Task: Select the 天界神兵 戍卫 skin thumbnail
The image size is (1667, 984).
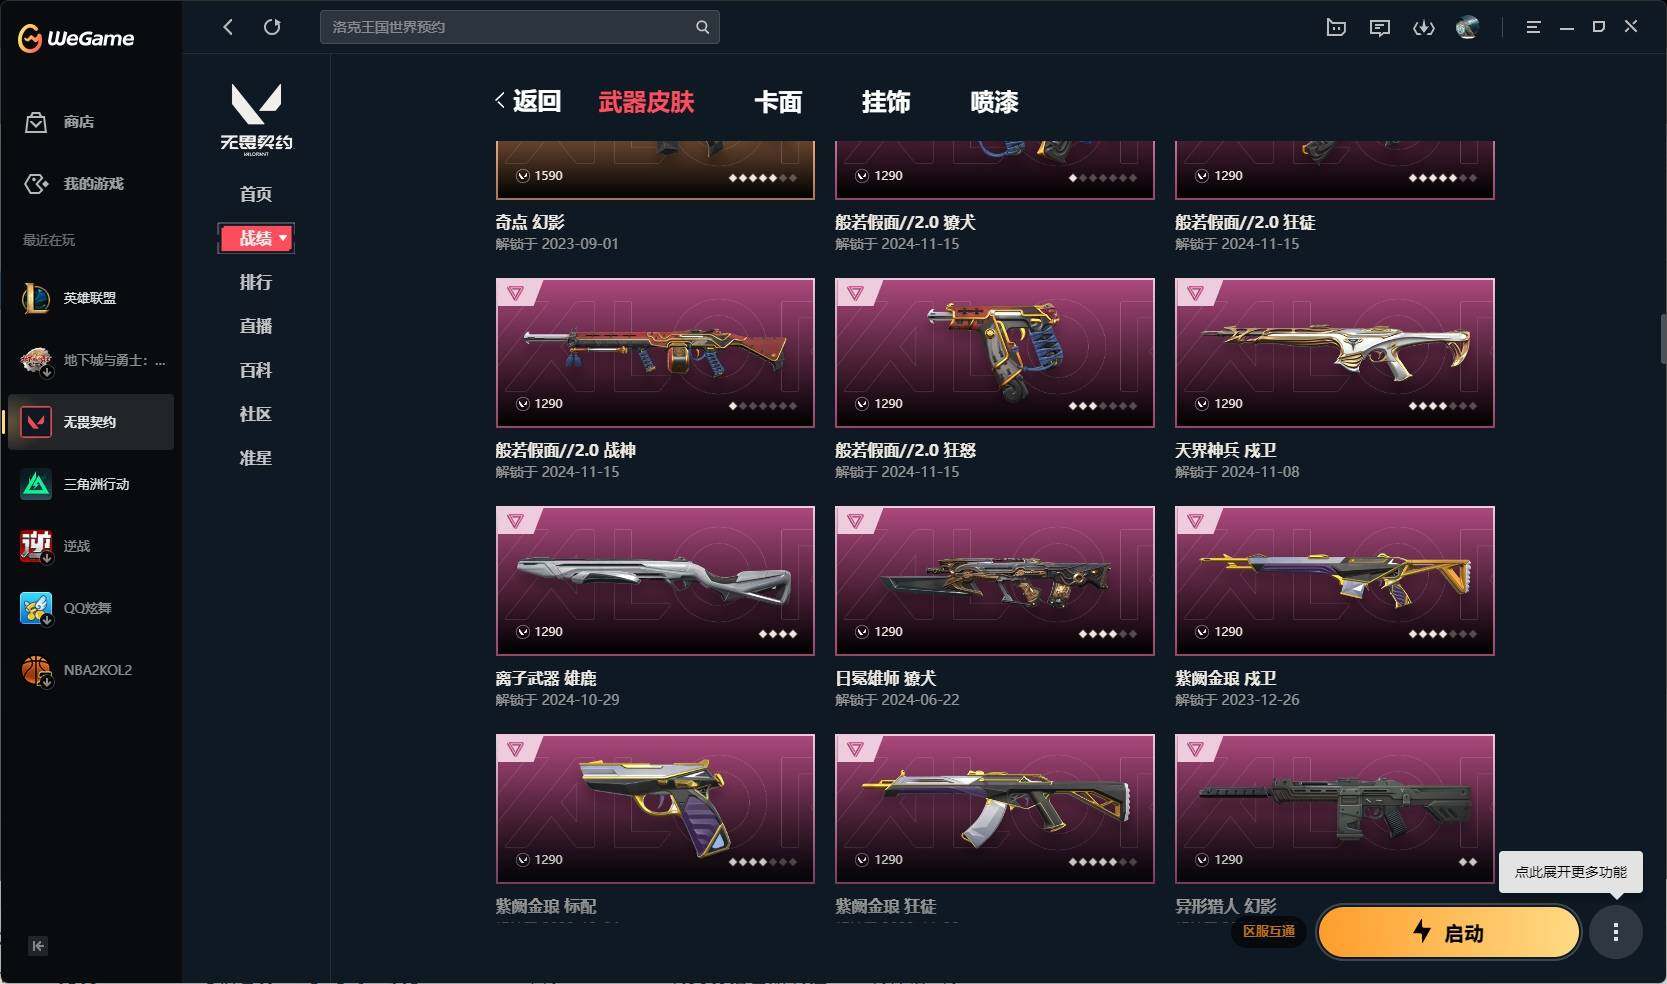Action: coord(1334,353)
